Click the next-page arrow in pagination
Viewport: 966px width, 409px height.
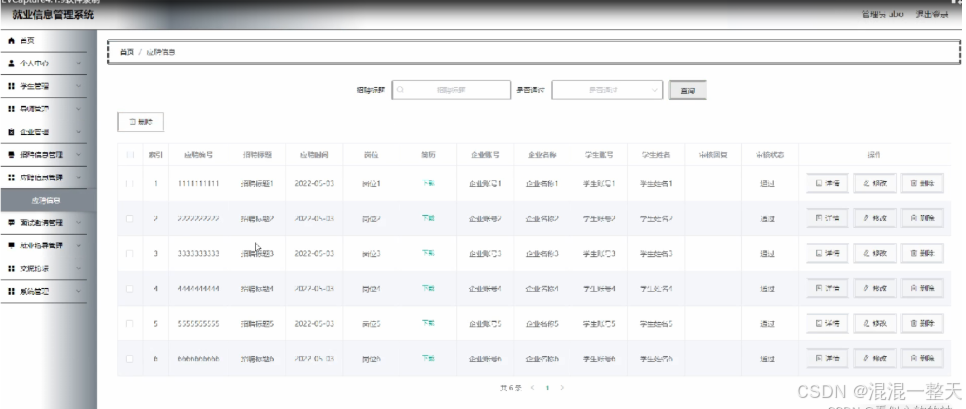(561, 388)
